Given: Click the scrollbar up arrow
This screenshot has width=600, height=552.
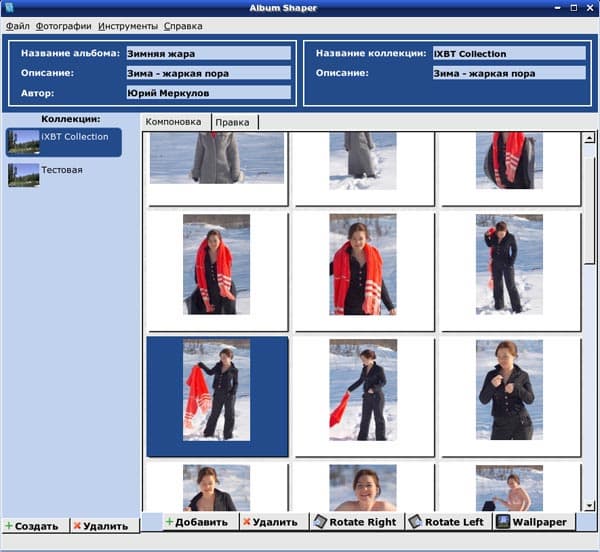Looking at the screenshot, I should tap(589, 138).
